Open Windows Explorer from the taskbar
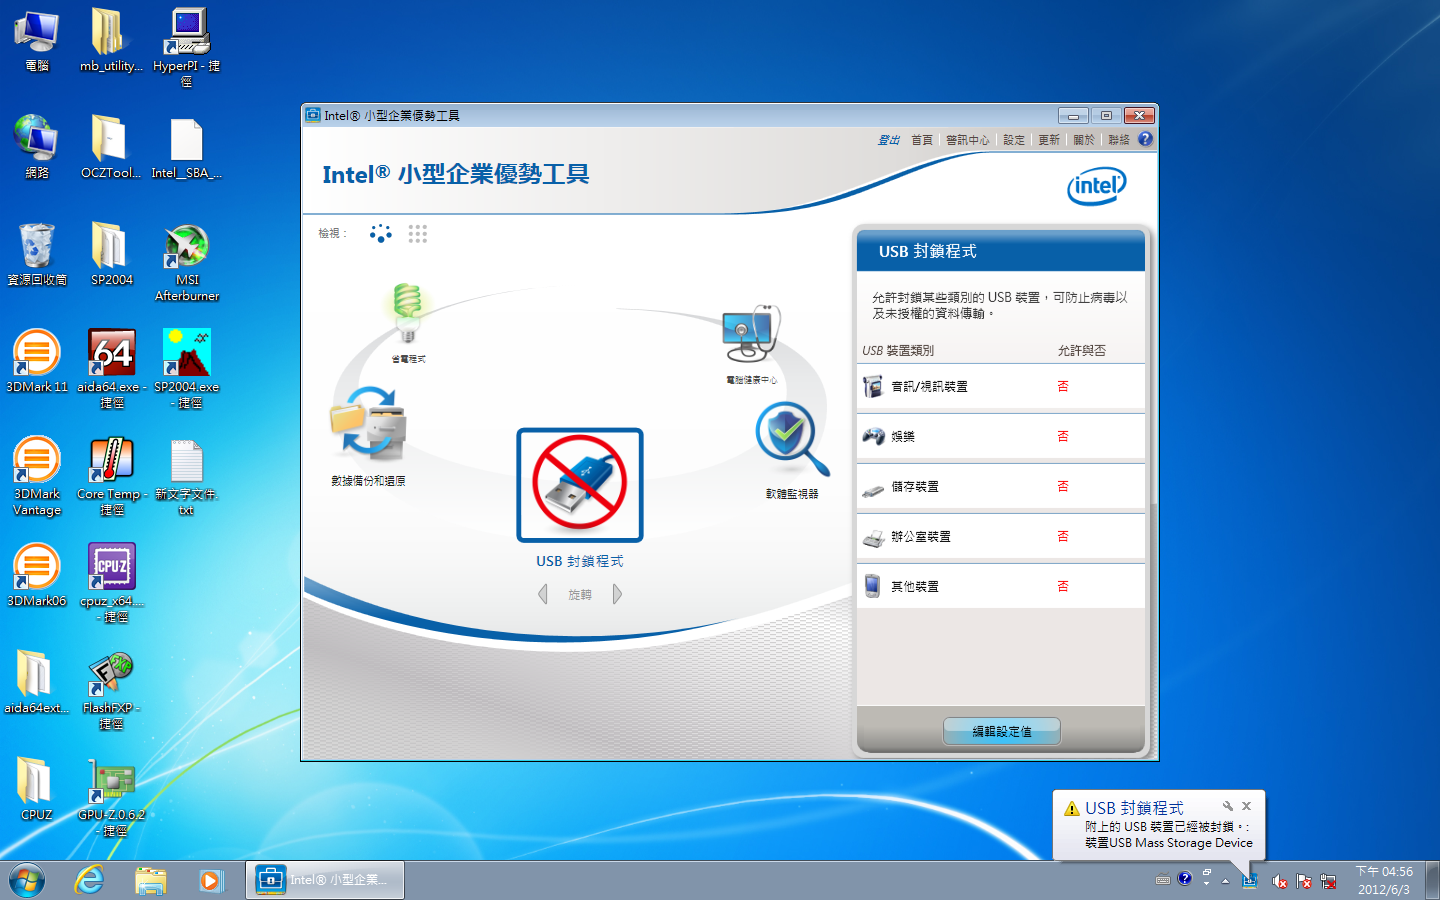The height and width of the screenshot is (900, 1440). 151,880
